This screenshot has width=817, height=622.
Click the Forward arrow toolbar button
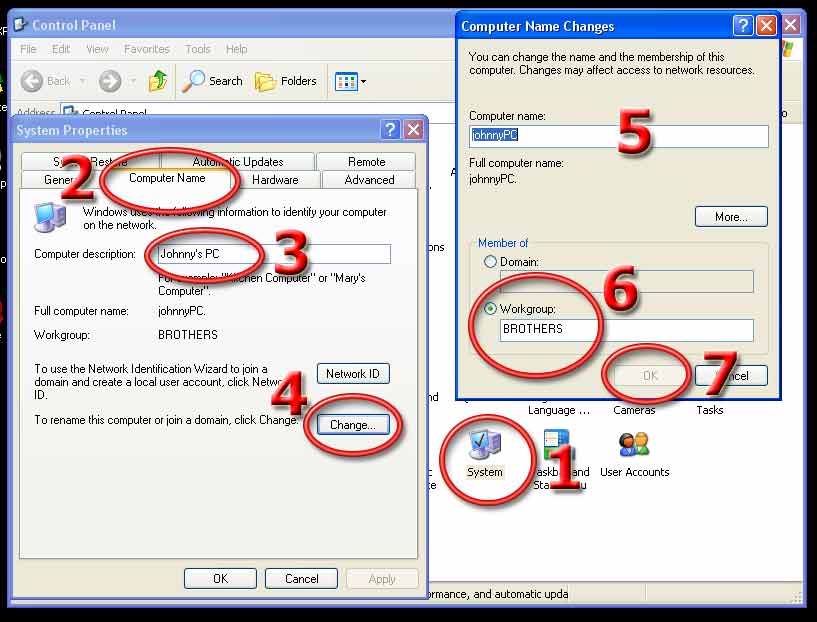110,81
